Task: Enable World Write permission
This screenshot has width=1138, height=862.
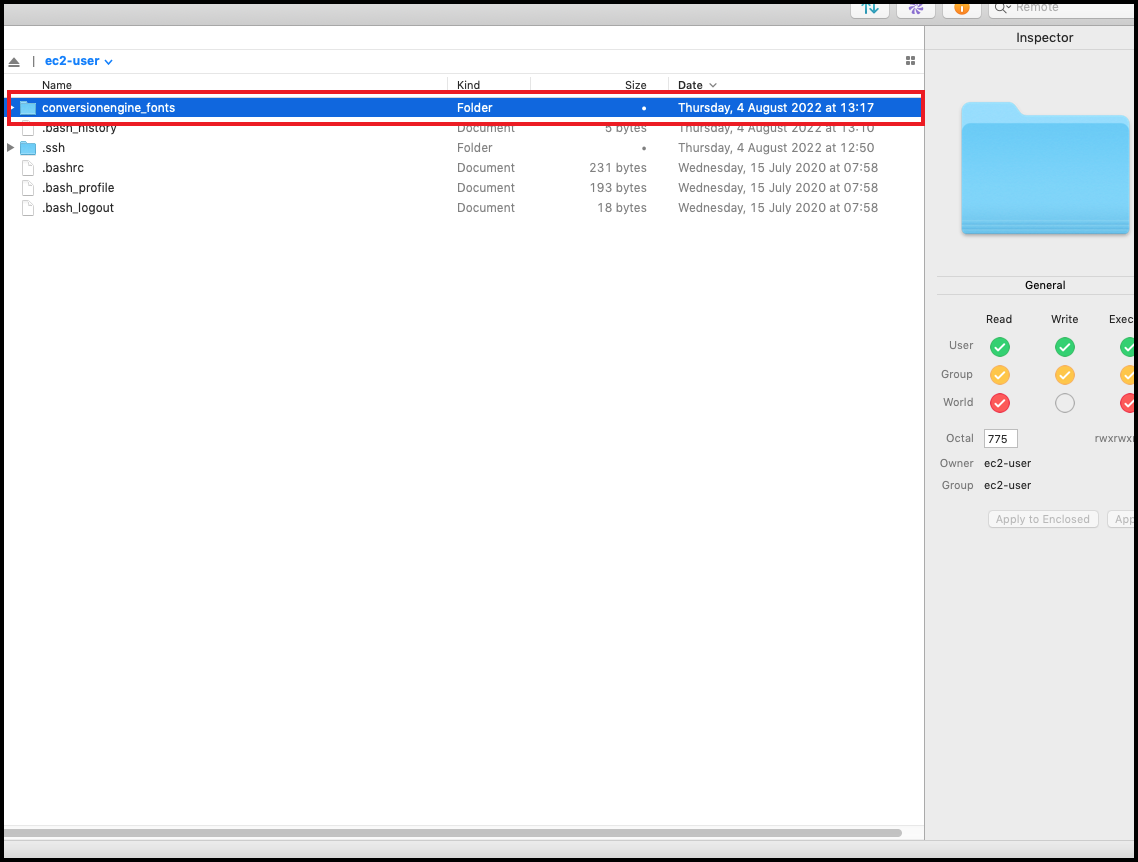Action: coord(1065,403)
